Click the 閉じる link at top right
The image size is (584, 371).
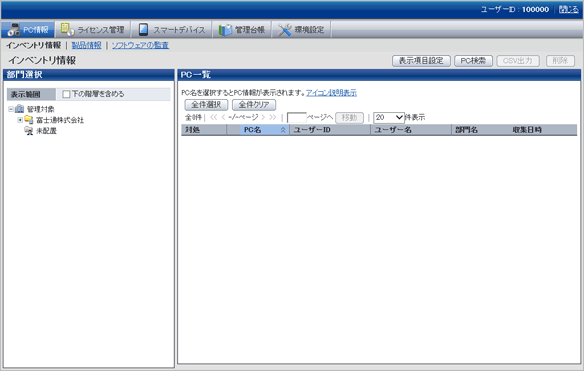(x=569, y=9)
